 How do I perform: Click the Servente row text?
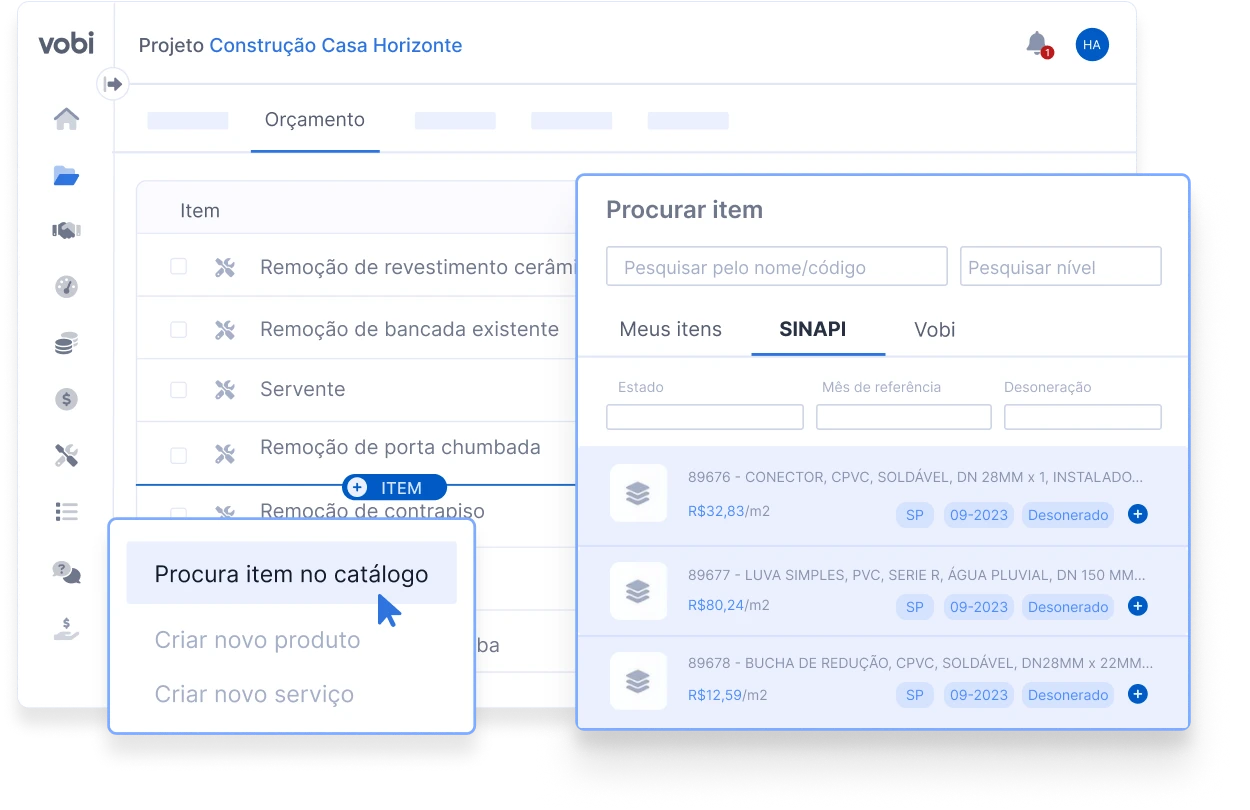coord(302,390)
